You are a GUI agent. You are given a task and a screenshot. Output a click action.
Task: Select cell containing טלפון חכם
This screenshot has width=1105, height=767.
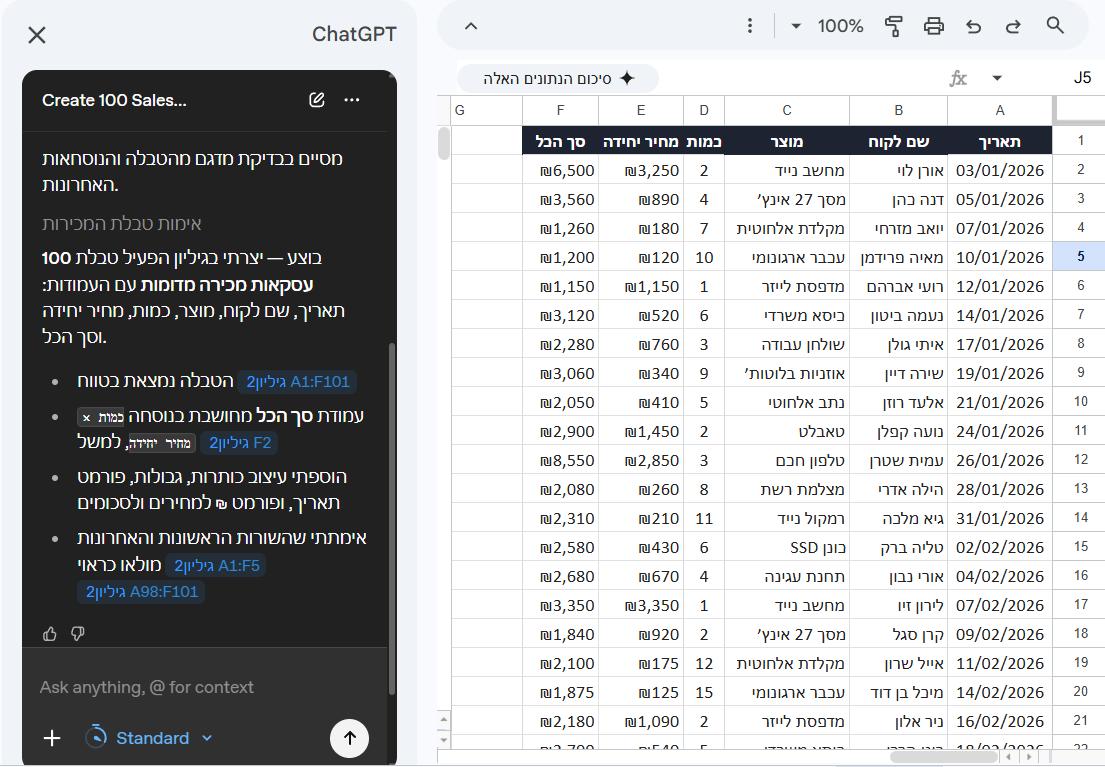(787, 460)
